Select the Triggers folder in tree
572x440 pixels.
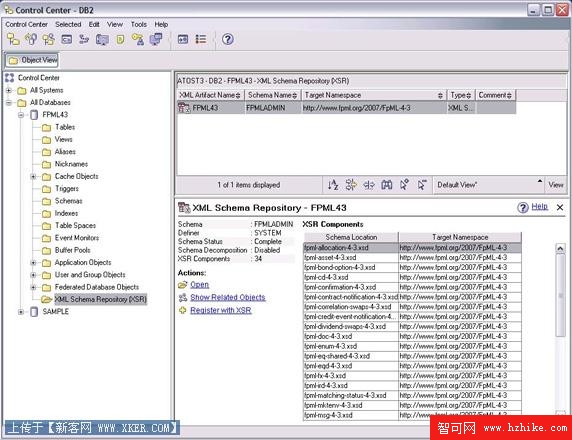point(67,189)
